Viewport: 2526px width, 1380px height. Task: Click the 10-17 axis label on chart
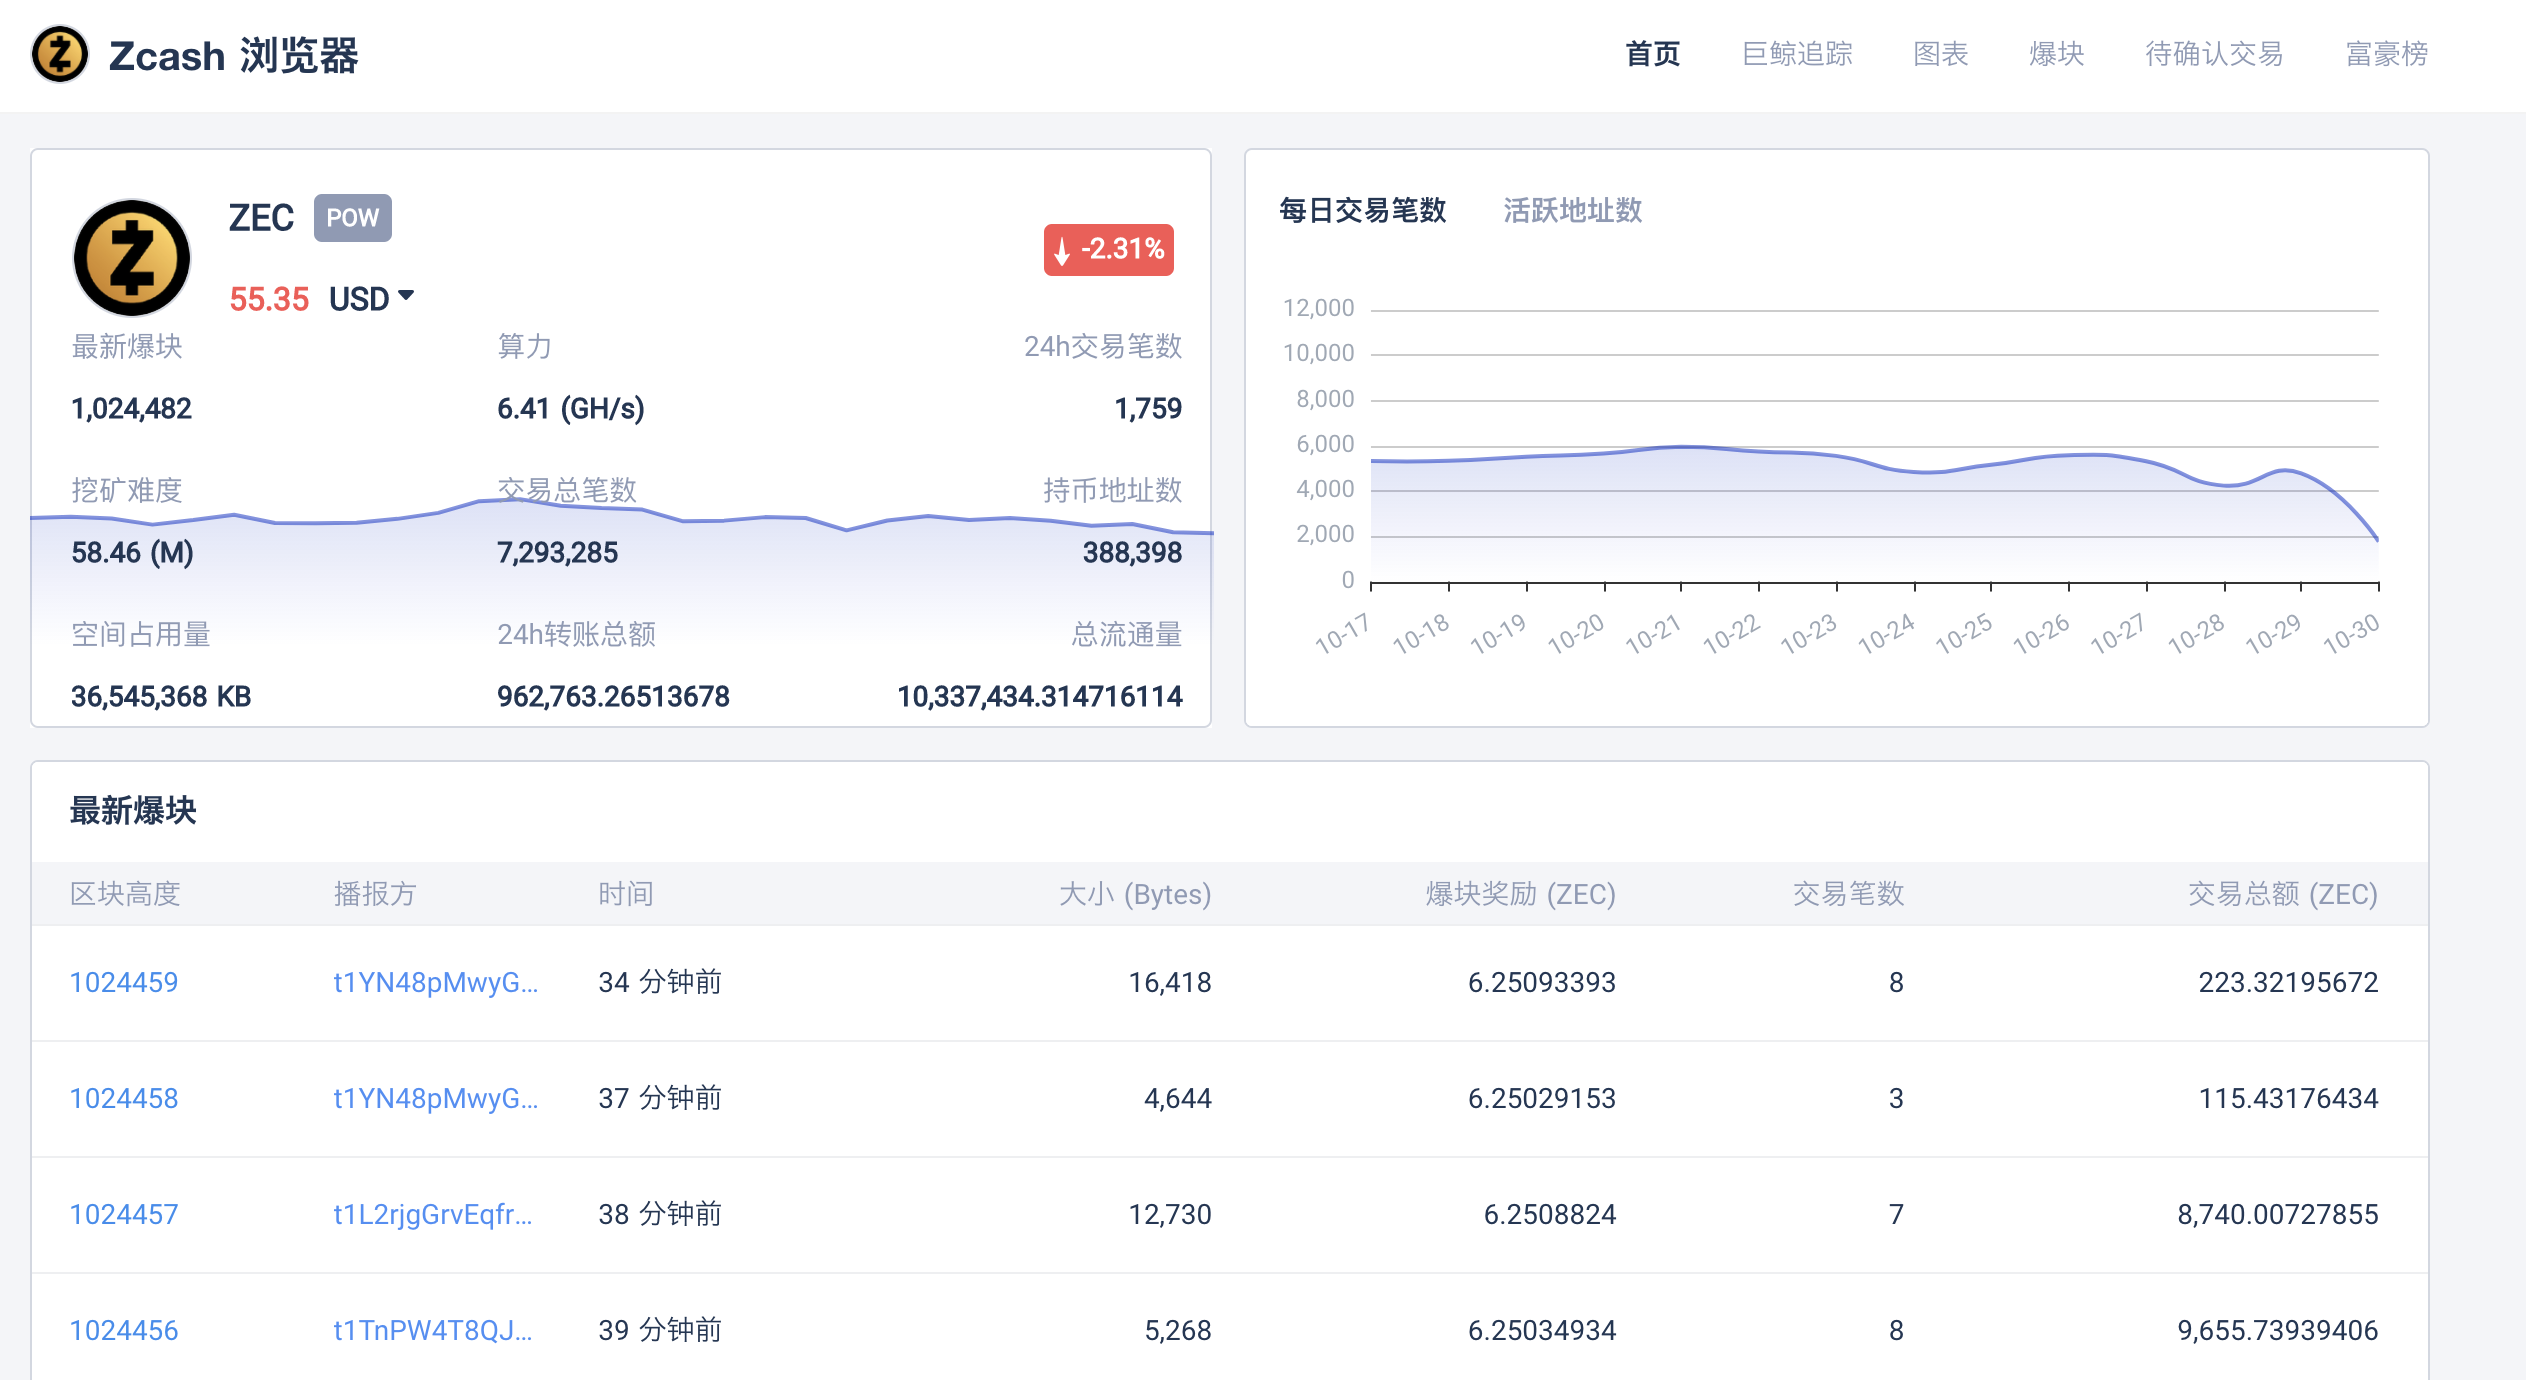click(x=1343, y=634)
